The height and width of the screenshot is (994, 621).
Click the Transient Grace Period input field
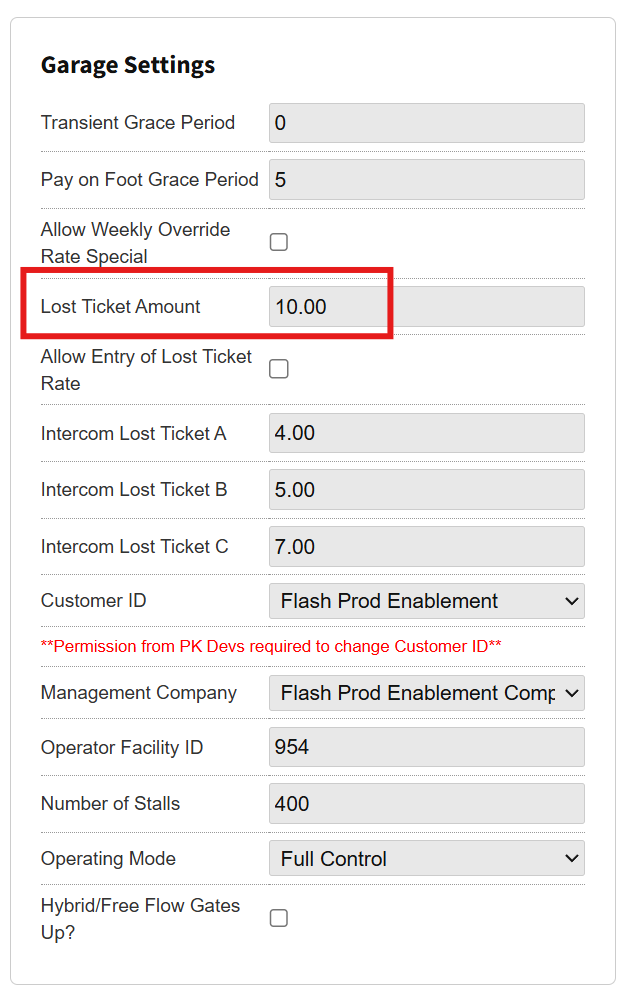click(426, 123)
